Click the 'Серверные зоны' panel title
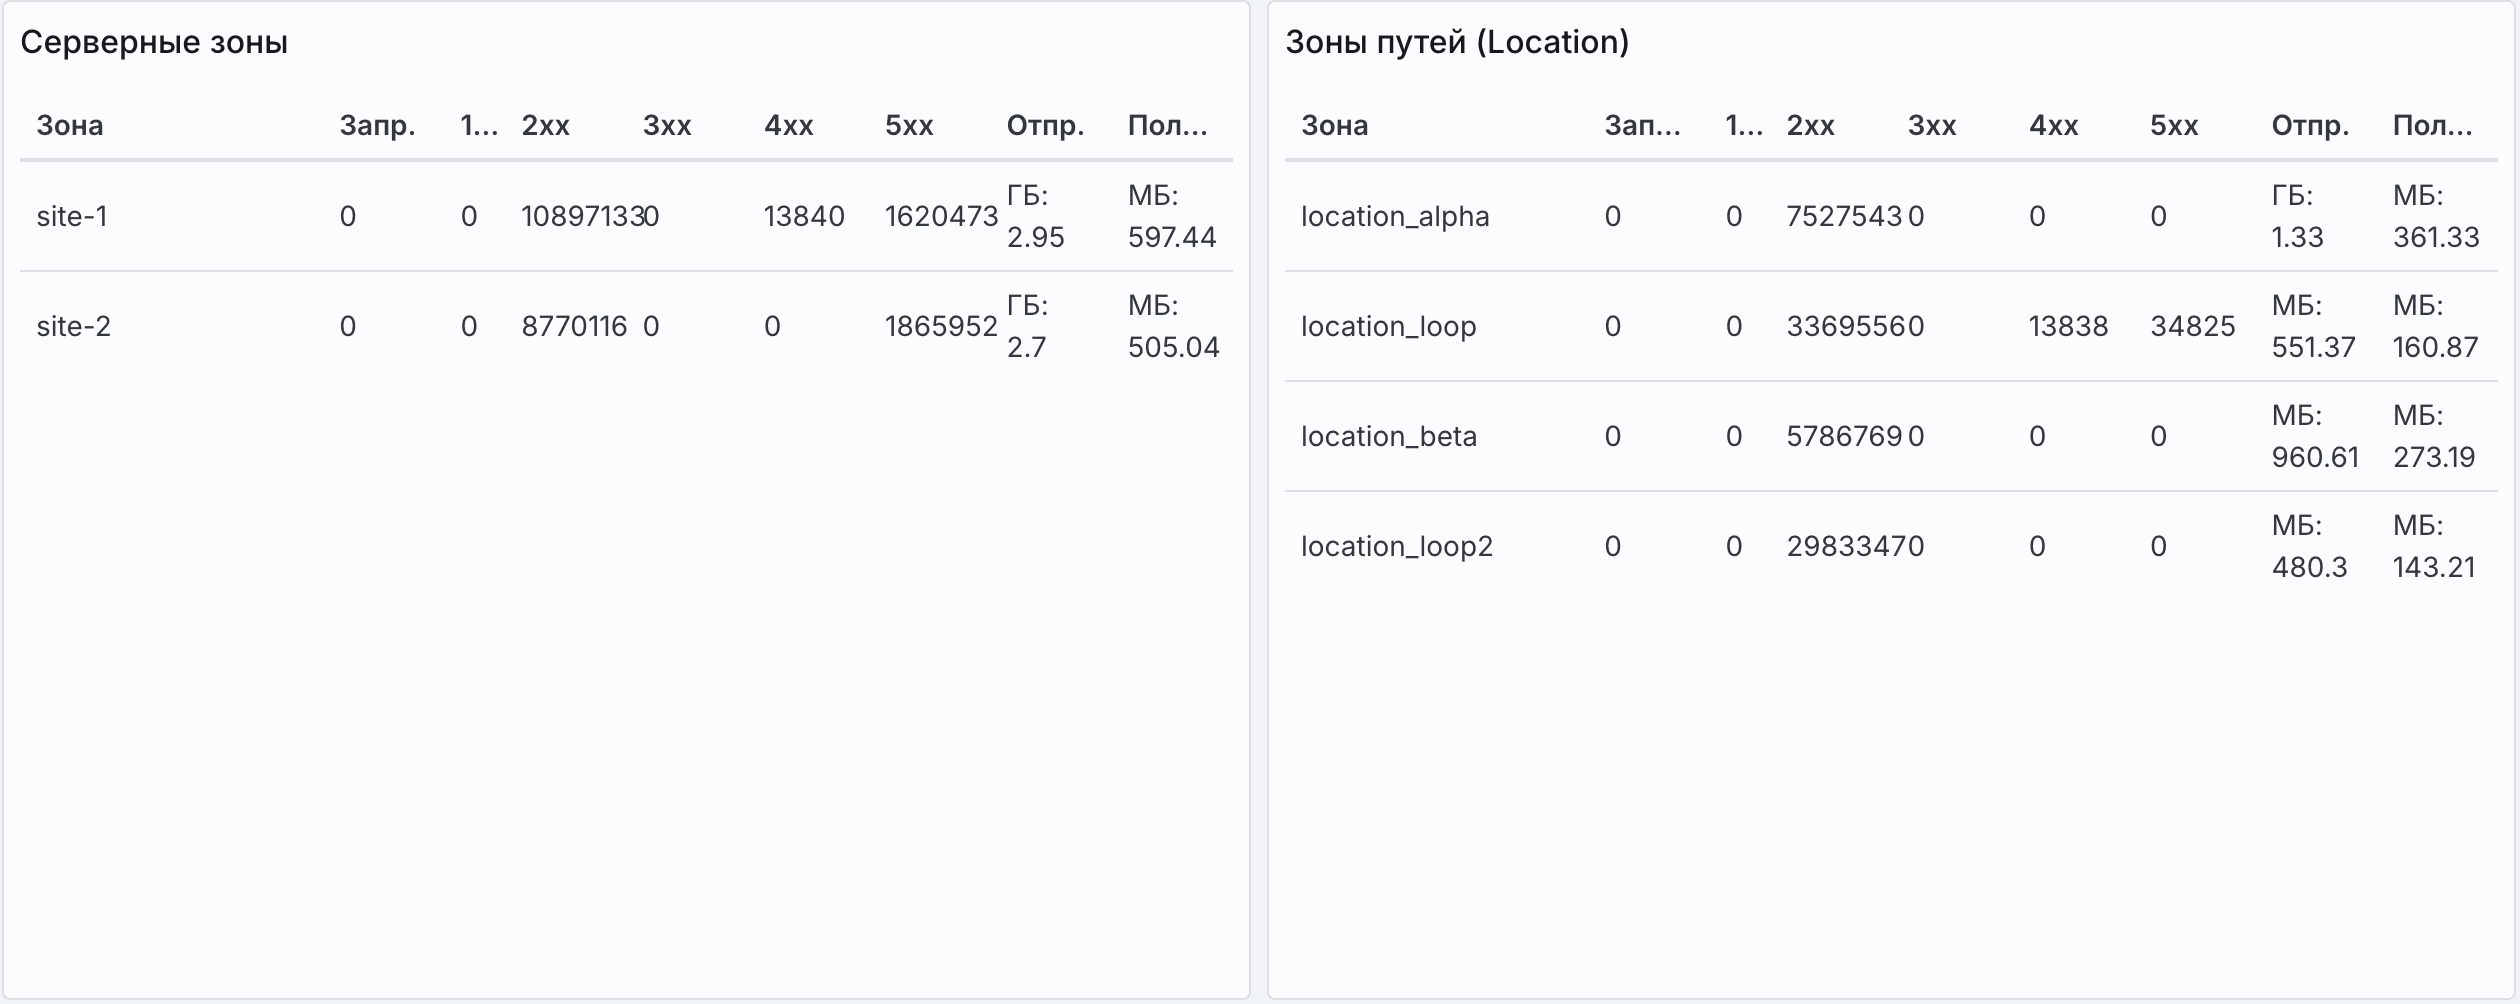The height and width of the screenshot is (1004, 2520). click(154, 42)
